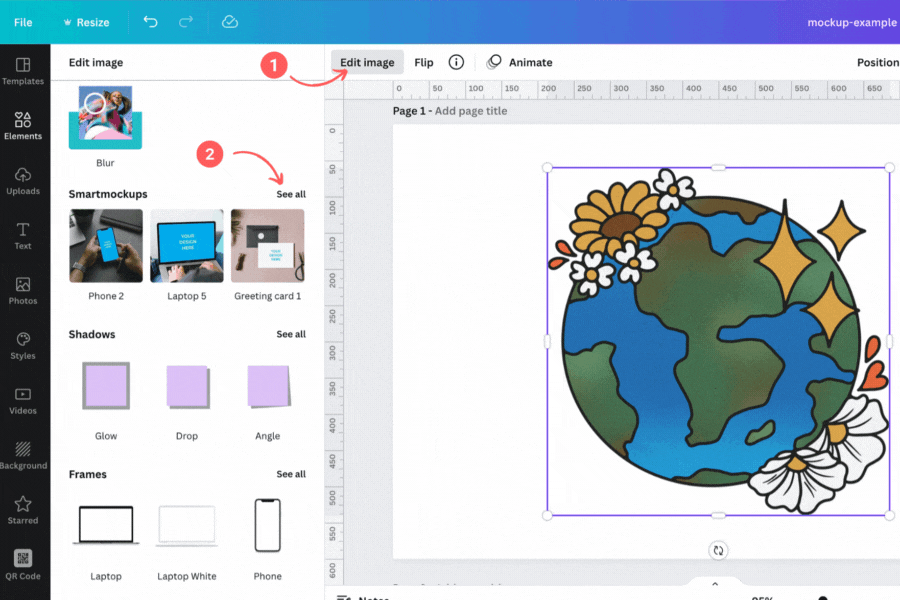The image size is (900, 600).
Task: Click the Resize button
Action: point(86,22)
